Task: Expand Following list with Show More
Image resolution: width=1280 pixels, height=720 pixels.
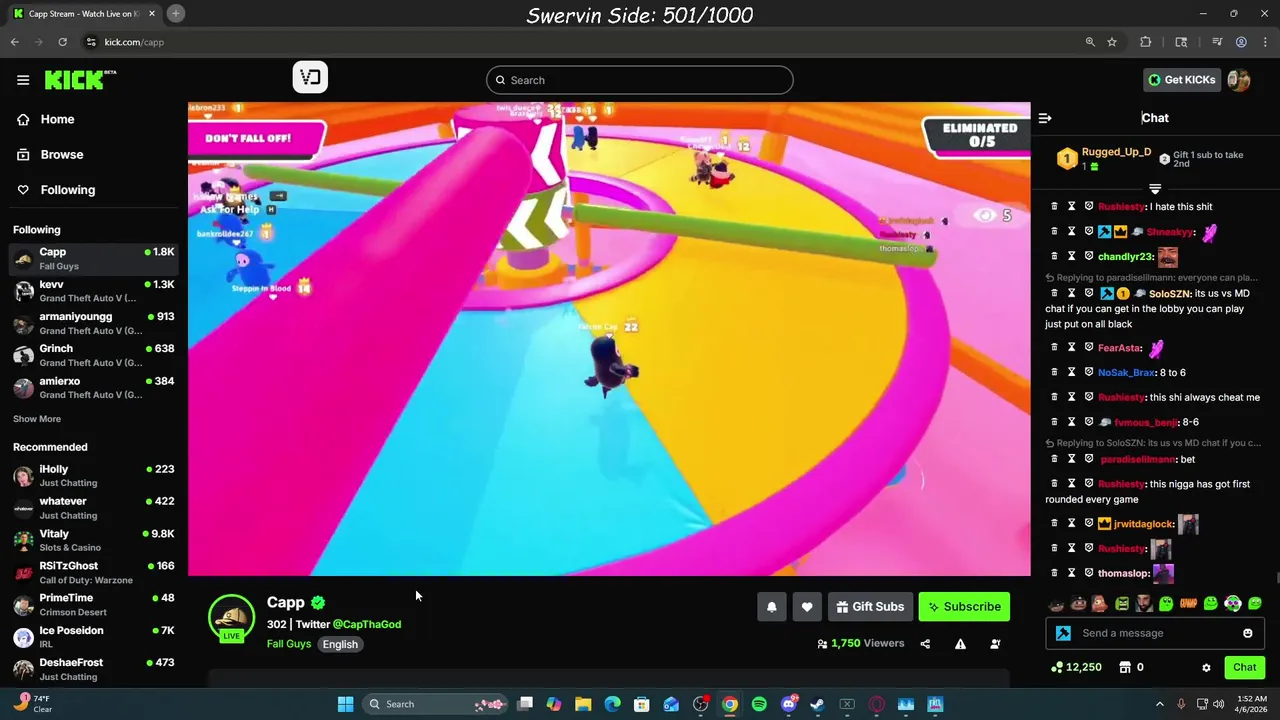Action: (37, 419)
